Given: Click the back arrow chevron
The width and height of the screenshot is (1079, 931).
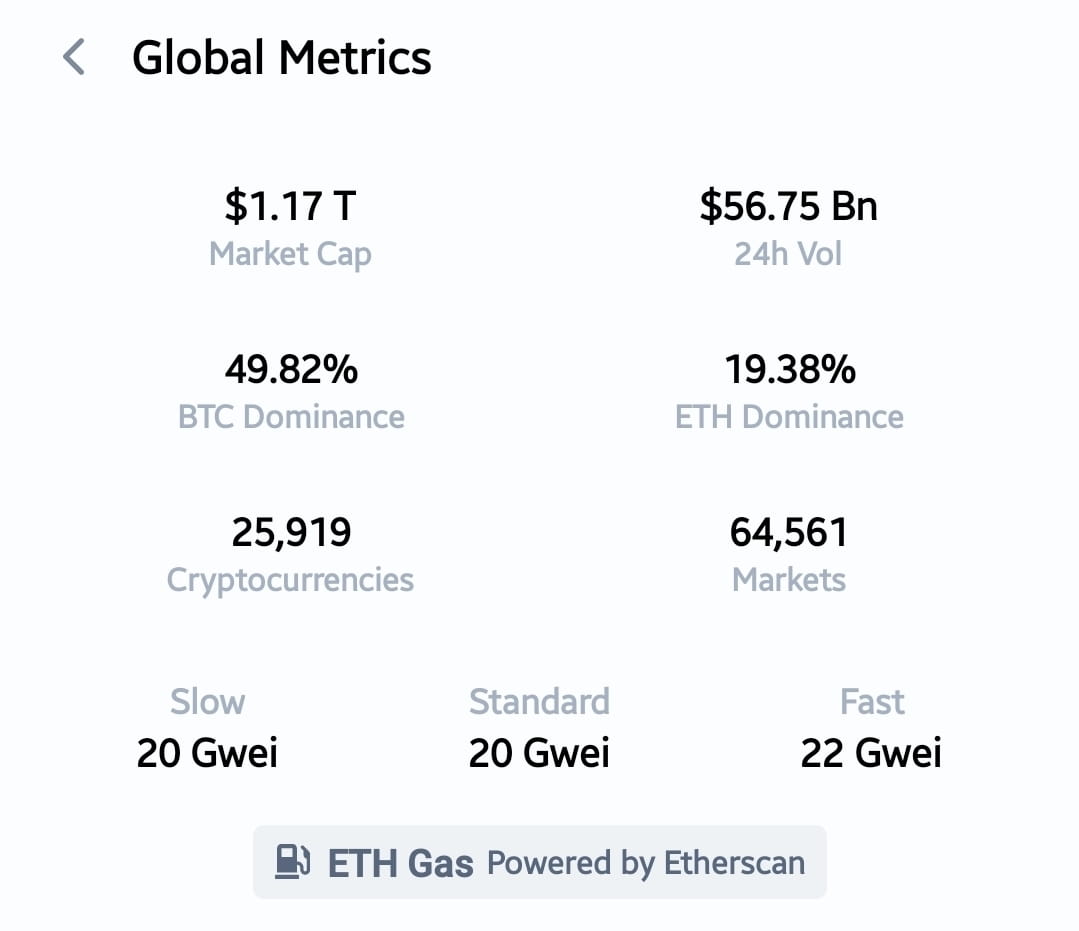Looking at the screenshot, I should pyautogui.click(x=74, y=58).
